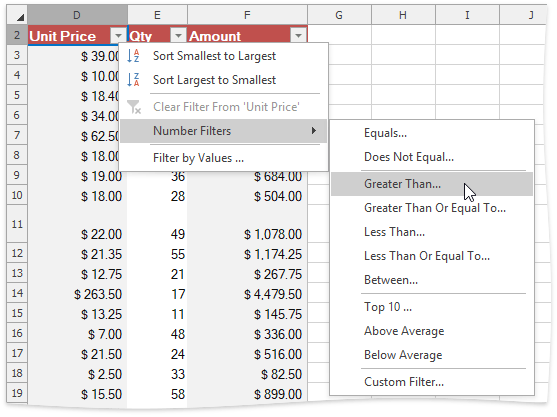Click the $ 39.00 unit price cell
This screenshot has width=557, height=417.
pos(73,56)
